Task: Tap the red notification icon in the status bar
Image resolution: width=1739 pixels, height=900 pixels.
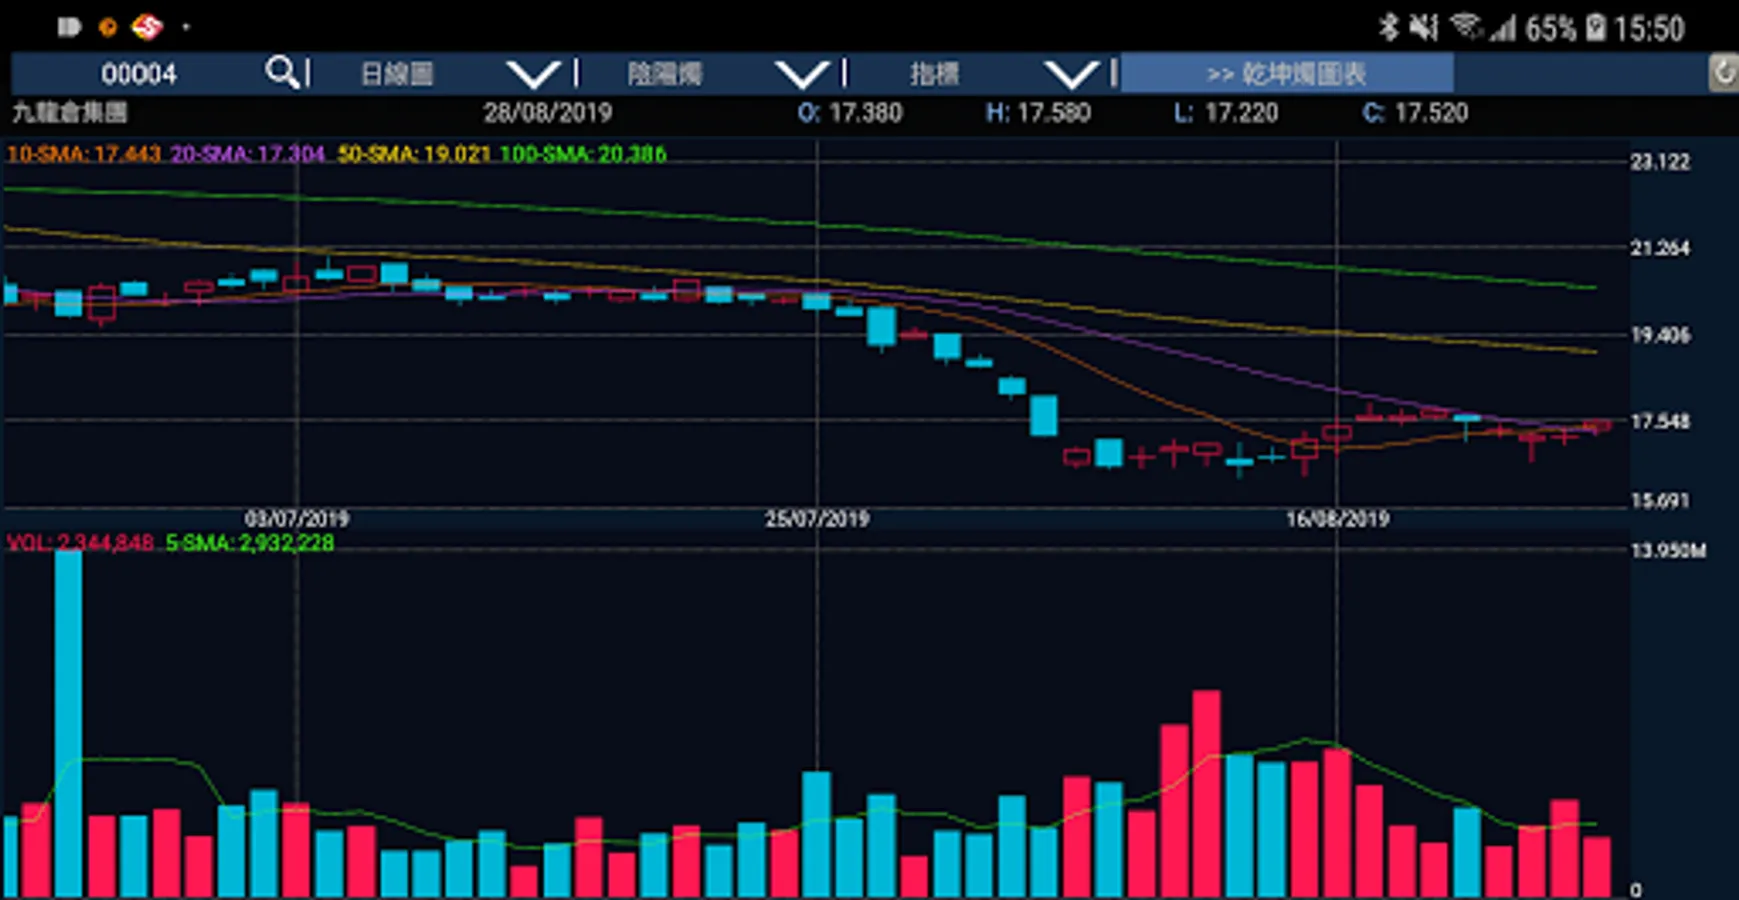Action: [147, 27]
